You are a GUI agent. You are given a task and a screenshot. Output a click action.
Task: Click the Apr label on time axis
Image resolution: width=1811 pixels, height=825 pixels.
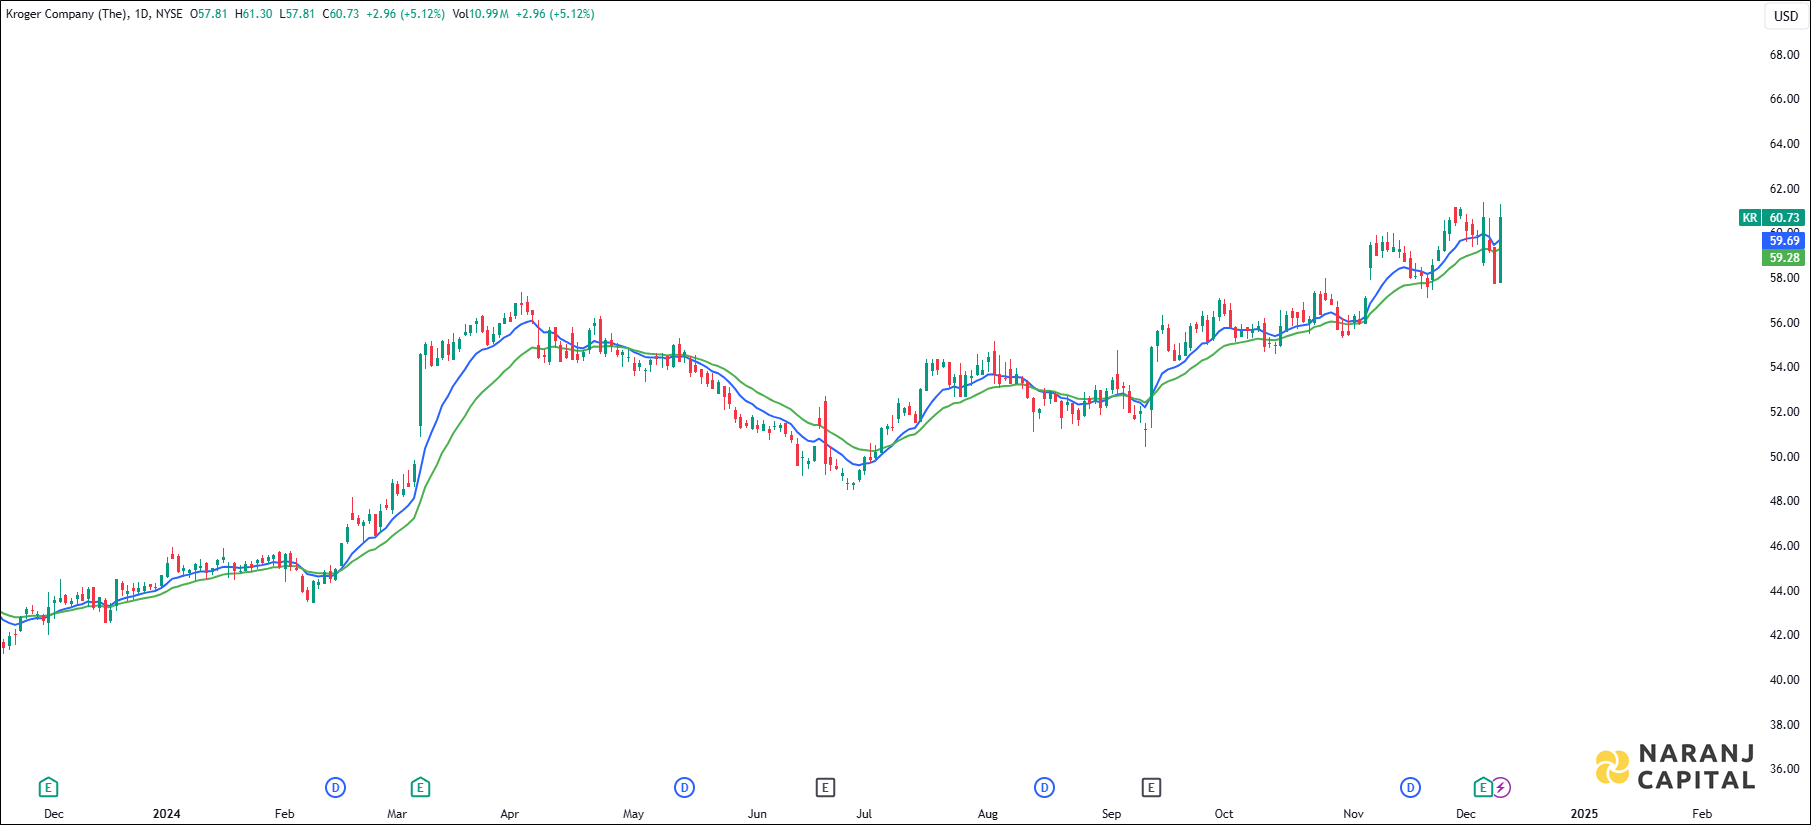509,814
